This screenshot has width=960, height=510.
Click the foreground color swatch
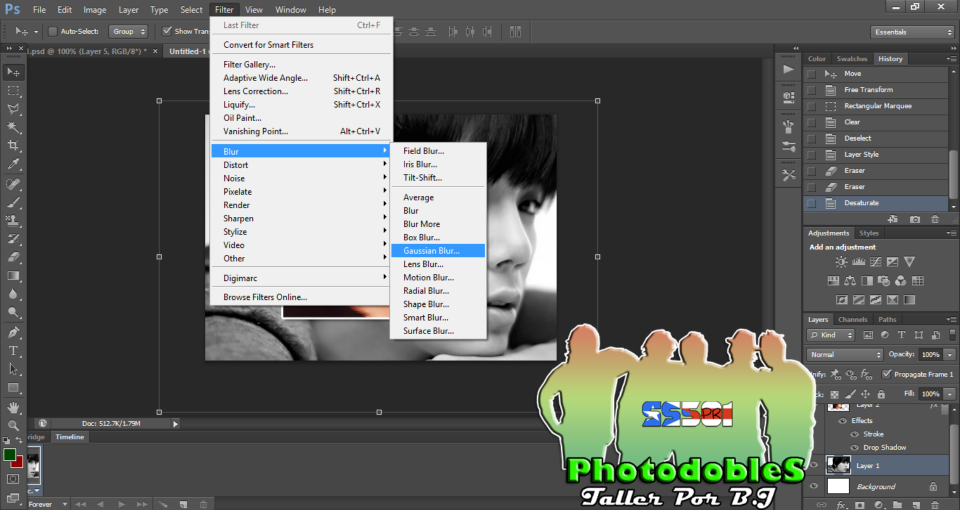9,455
